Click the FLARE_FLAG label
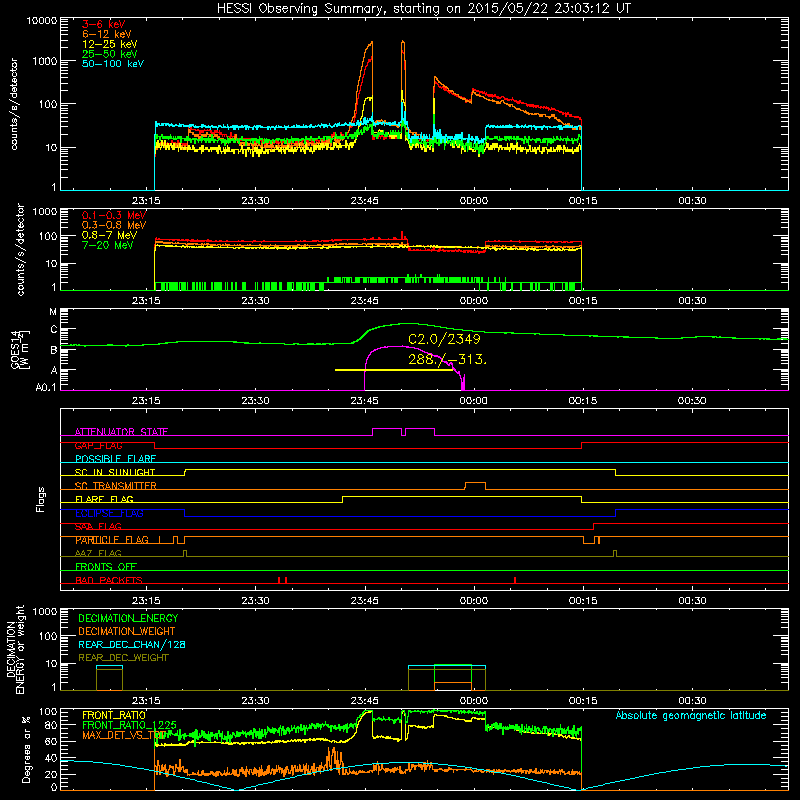 click(x=104, y=499)
